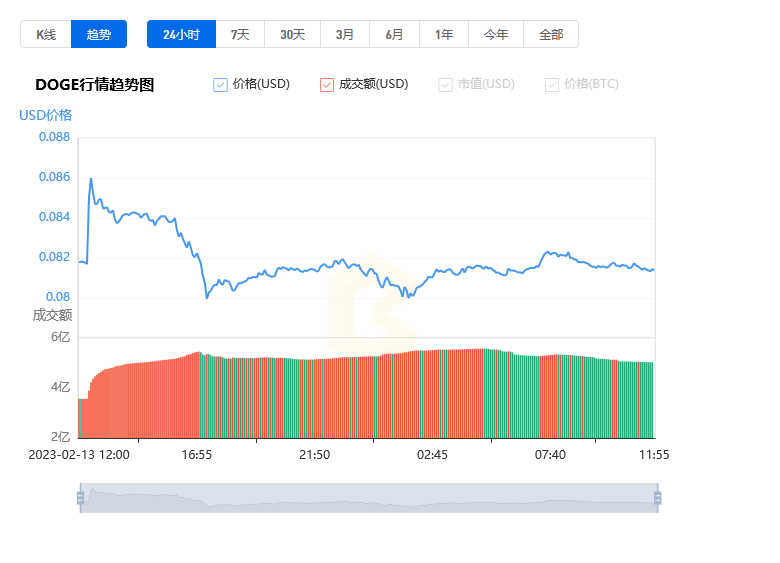Screen dimensions: 780x563
Task: Choose the 7天 time range
Action: pyautogui.click(x=240, y=34)
